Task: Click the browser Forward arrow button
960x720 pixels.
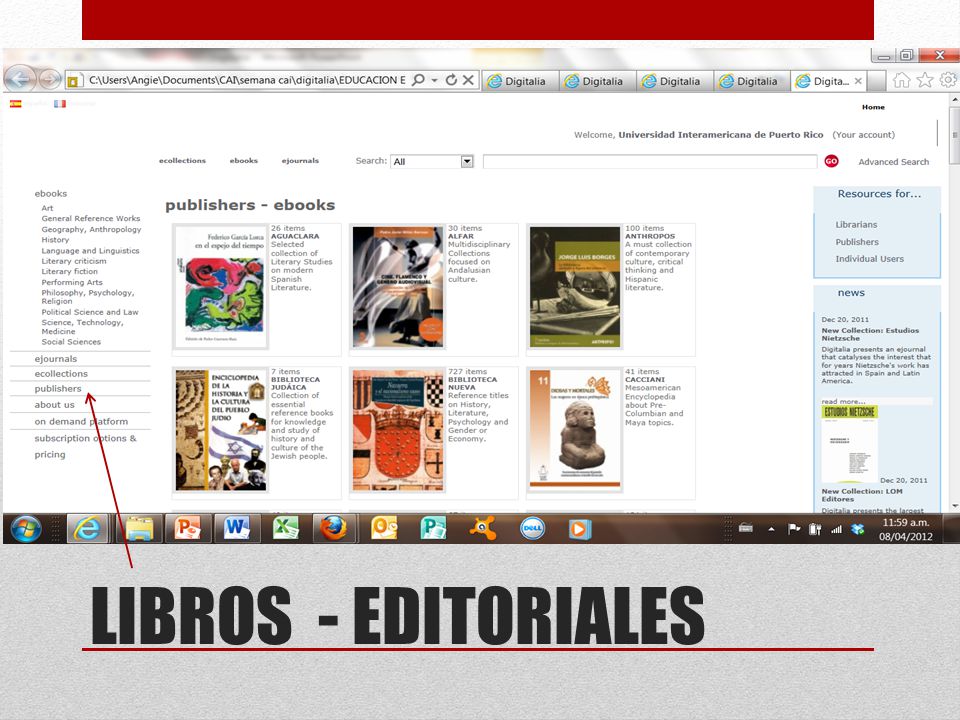Action: [50, 80]
